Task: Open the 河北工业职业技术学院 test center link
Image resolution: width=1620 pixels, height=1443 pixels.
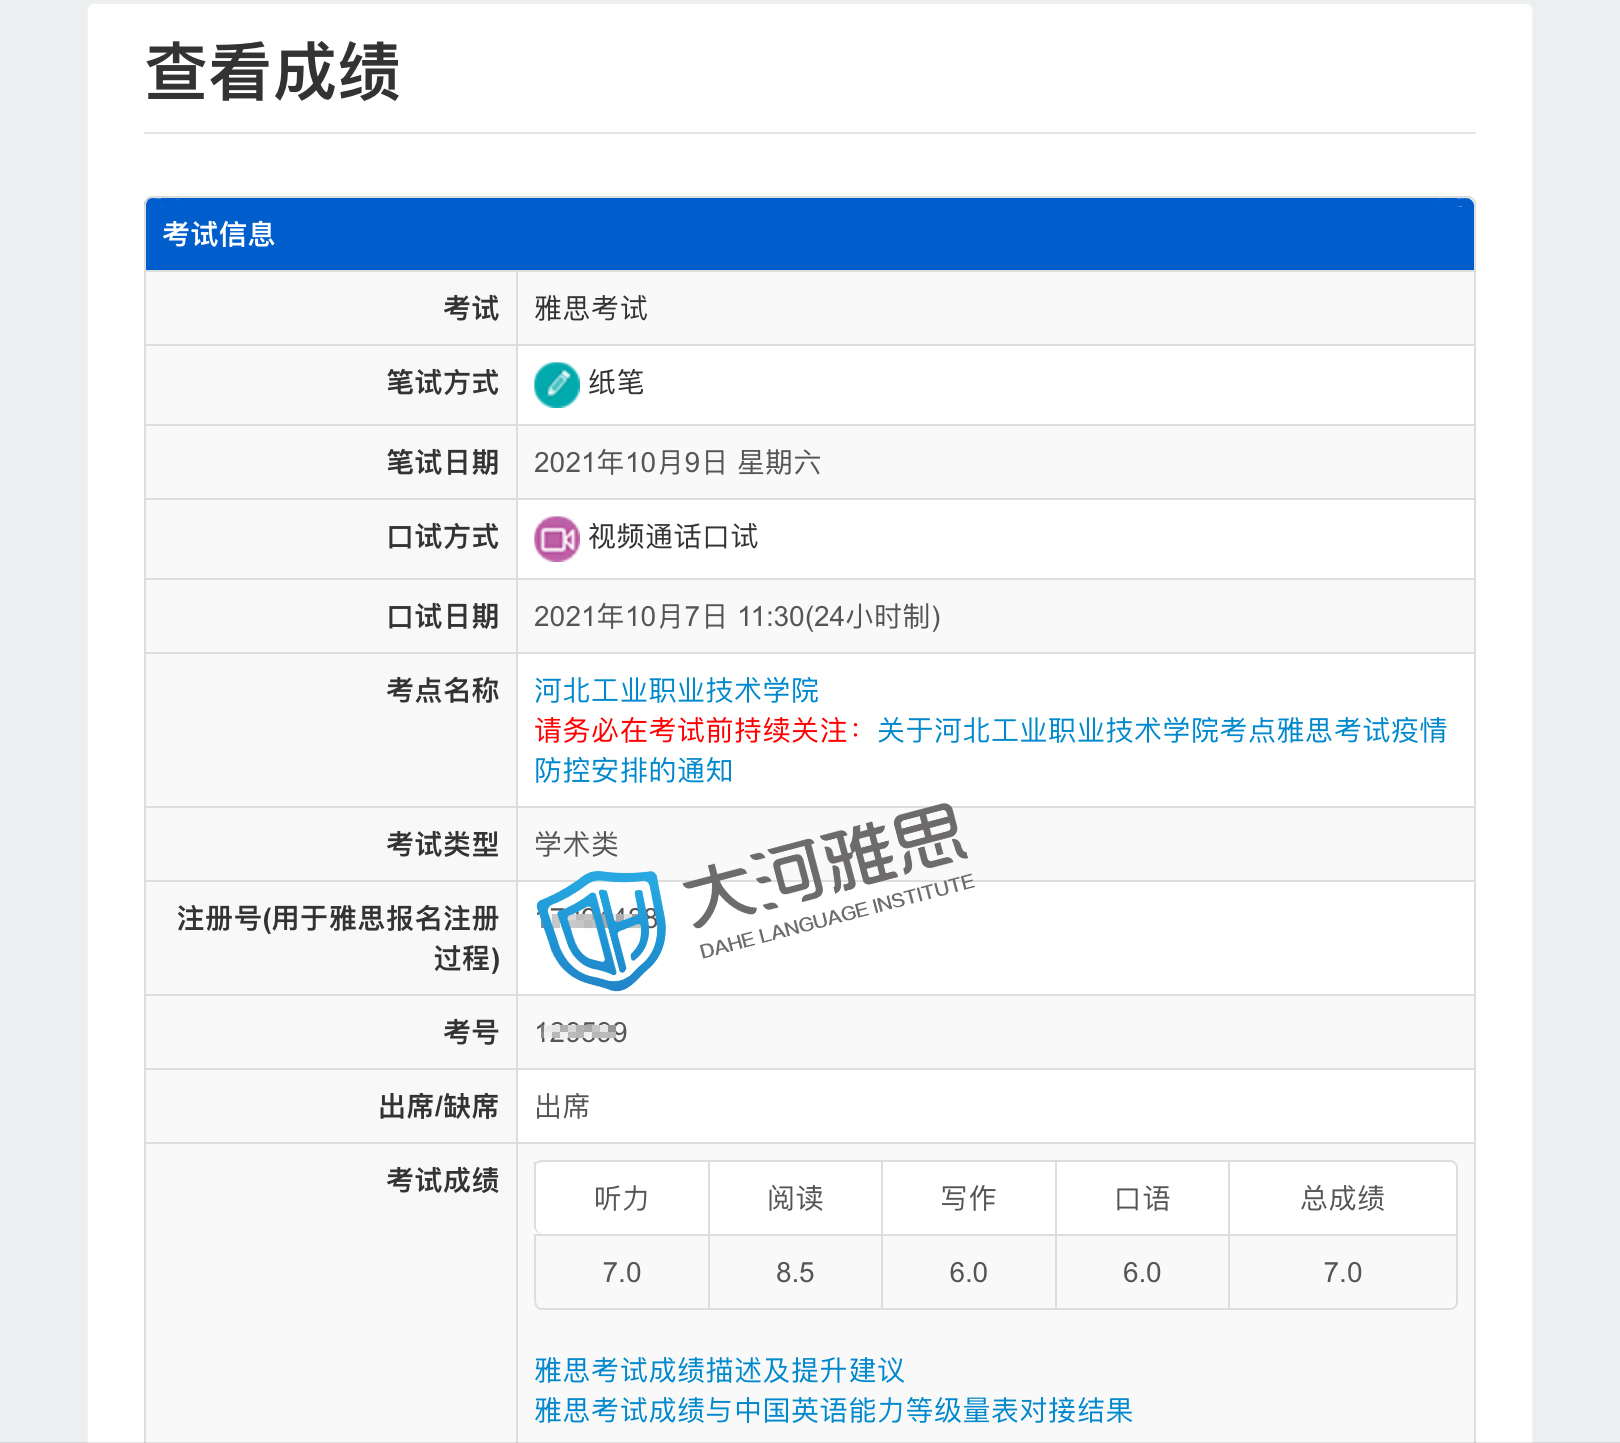Action: point(676,690)
